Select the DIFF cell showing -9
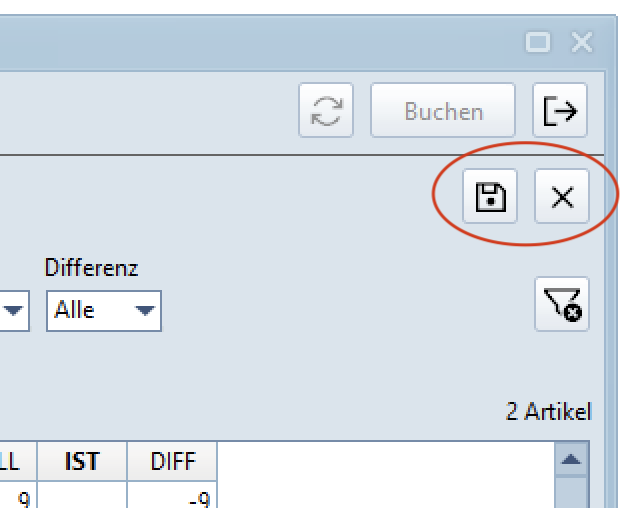Image resolution: width=630 pixels, height=508 pixels. point(172,497)
